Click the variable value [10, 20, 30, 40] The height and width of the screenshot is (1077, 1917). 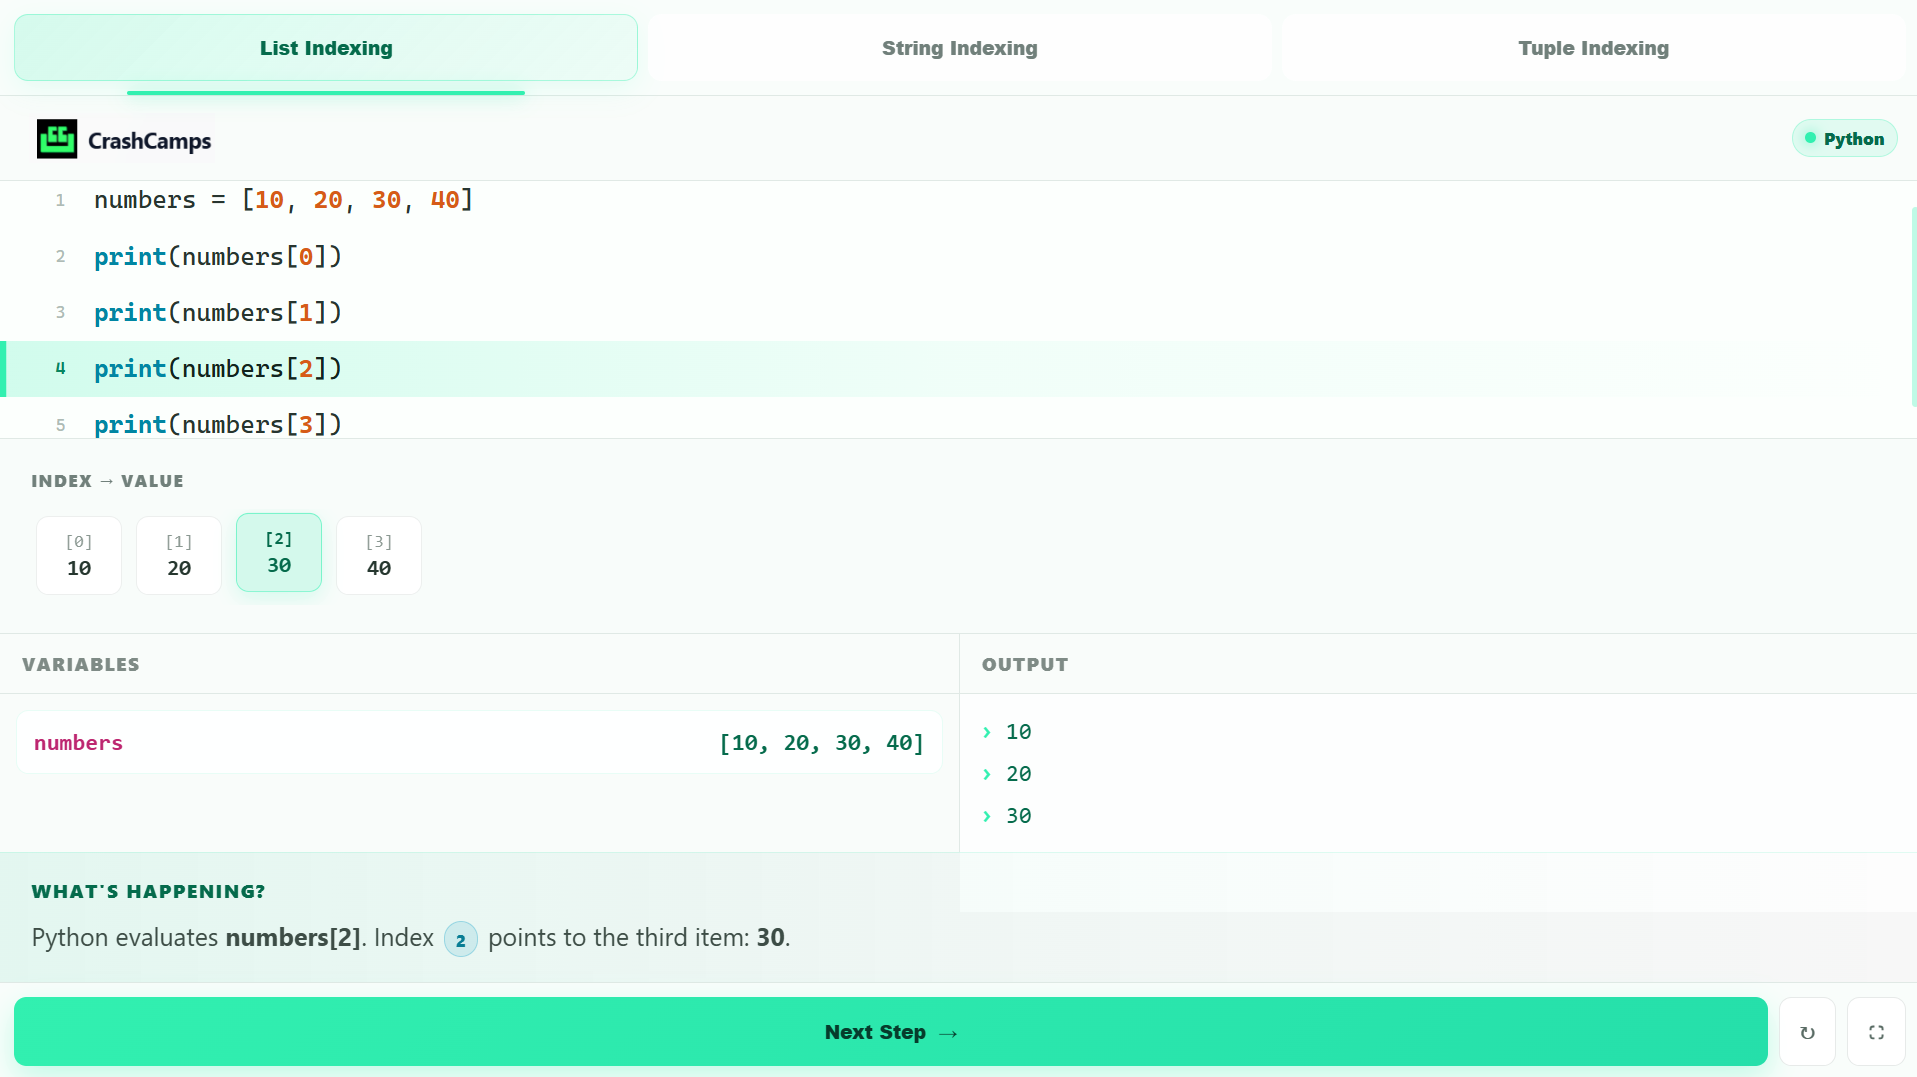[821, 743]
